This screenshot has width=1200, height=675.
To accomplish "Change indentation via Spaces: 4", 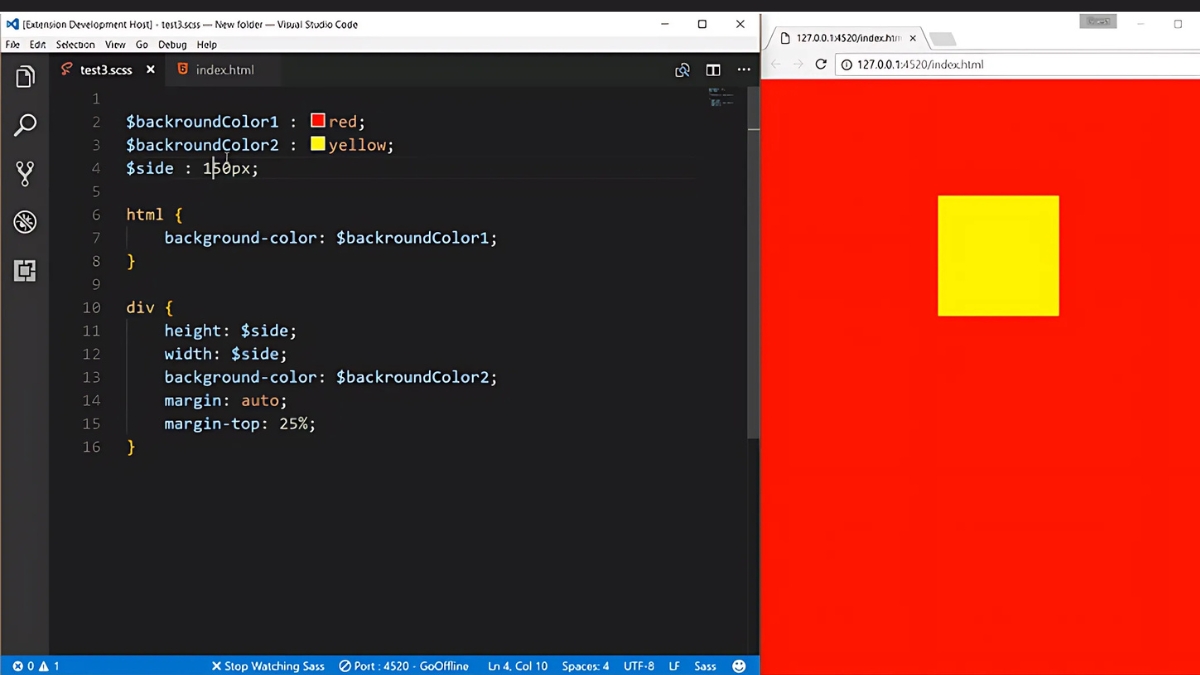I will (x=586, y=666).
